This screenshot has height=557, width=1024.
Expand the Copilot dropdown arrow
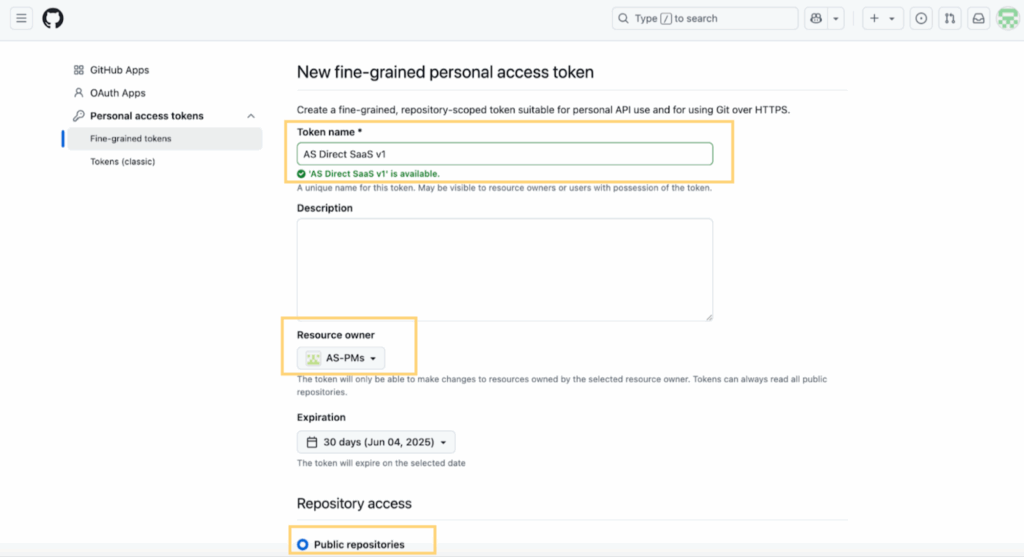(836, 18)
